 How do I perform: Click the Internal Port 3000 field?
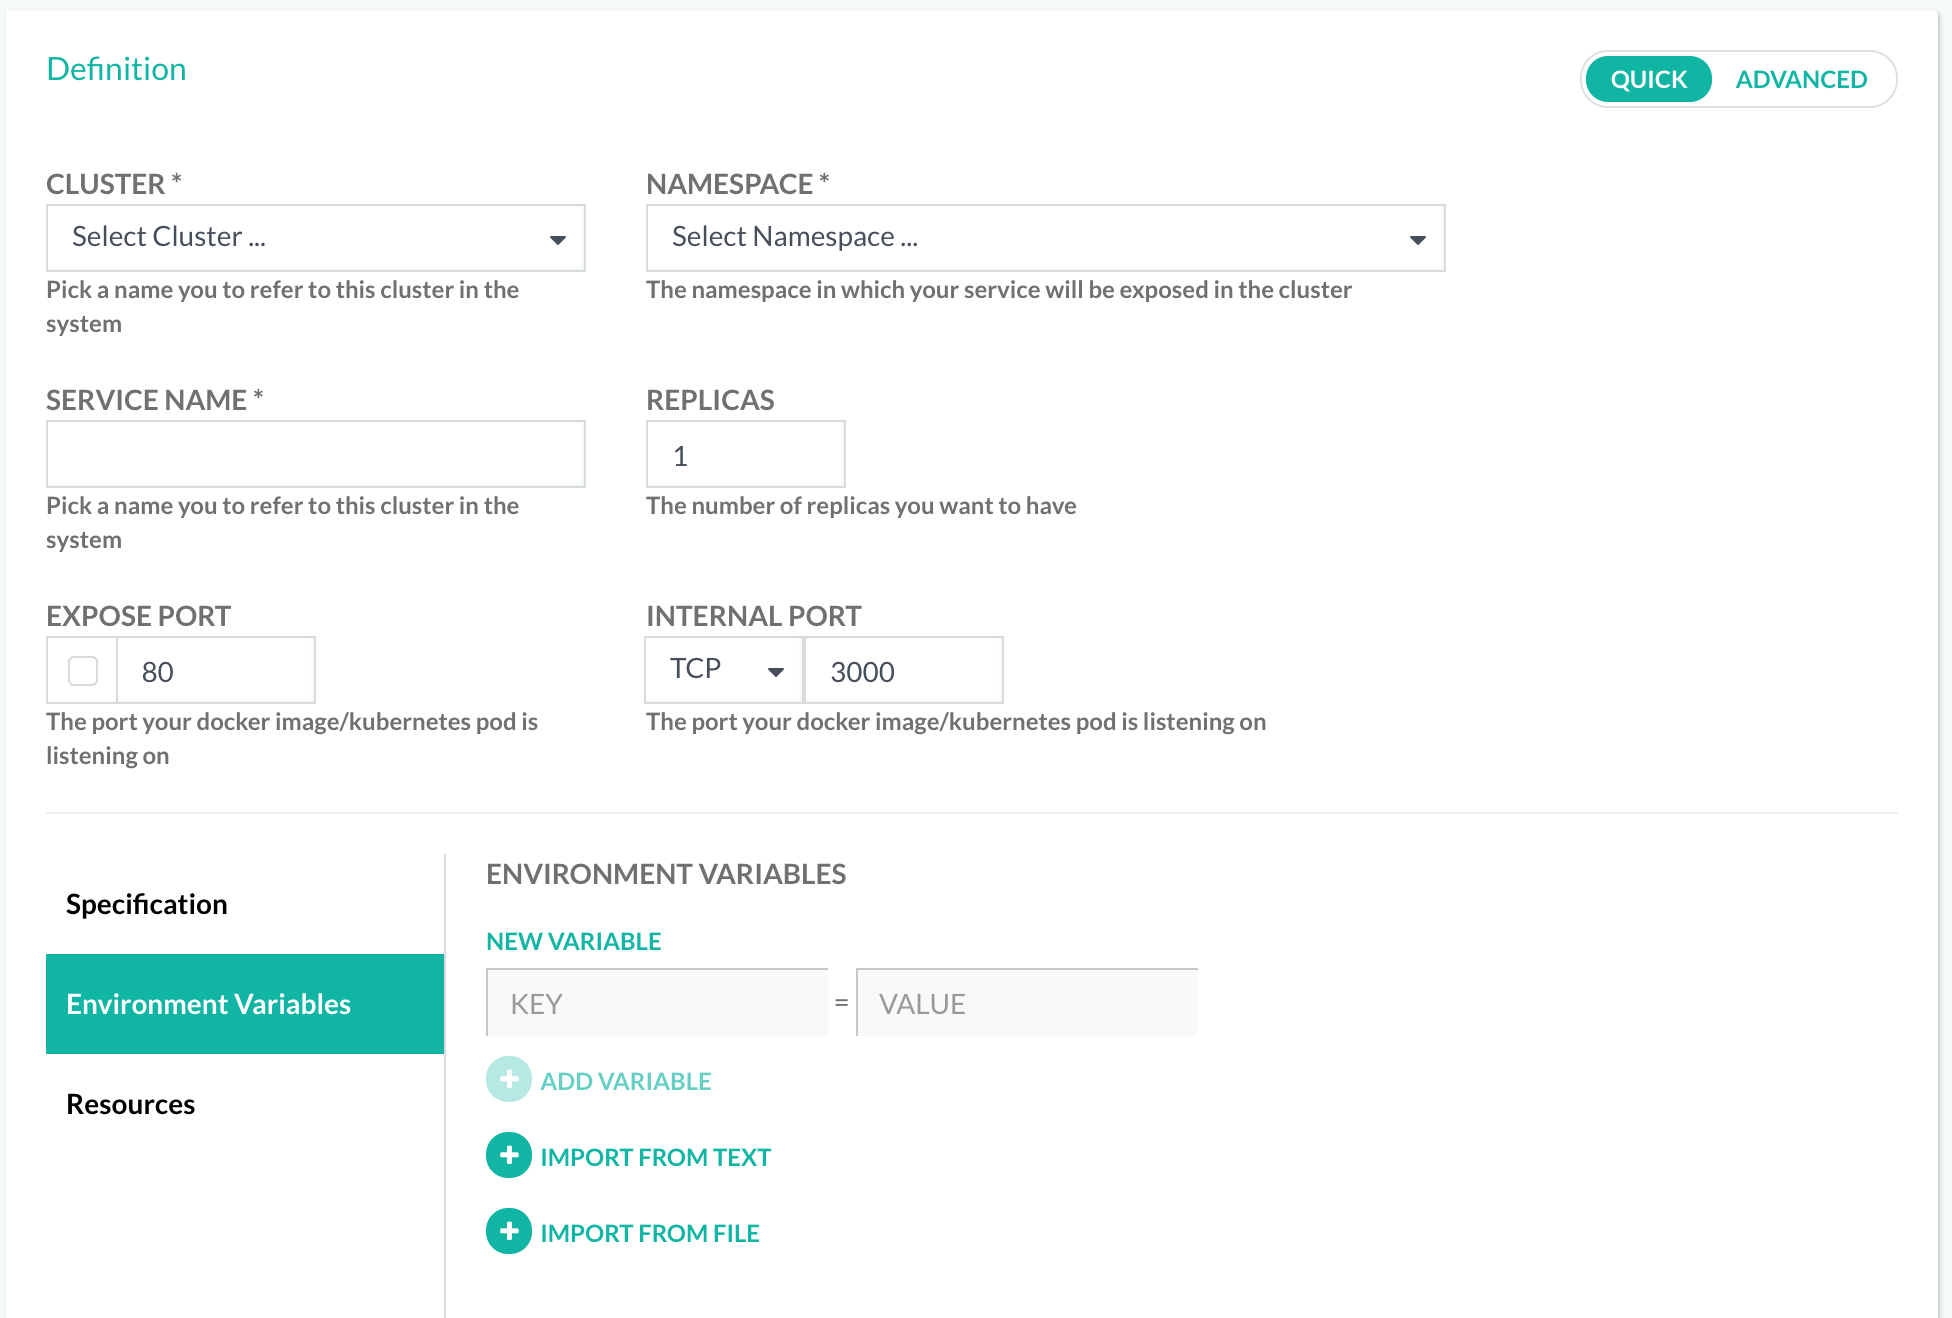pos(903,671)
